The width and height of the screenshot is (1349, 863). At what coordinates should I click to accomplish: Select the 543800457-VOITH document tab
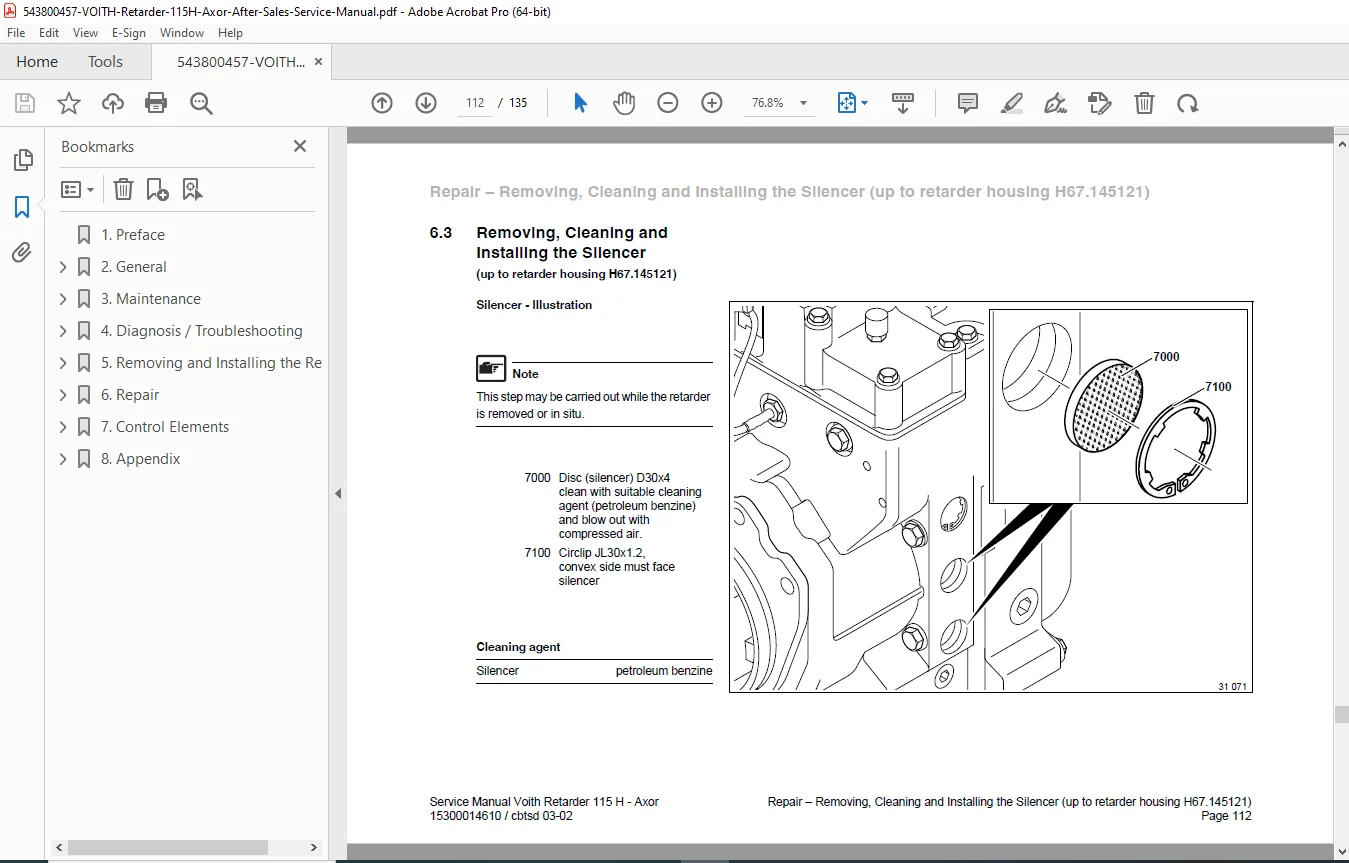[x=241, y=62]
